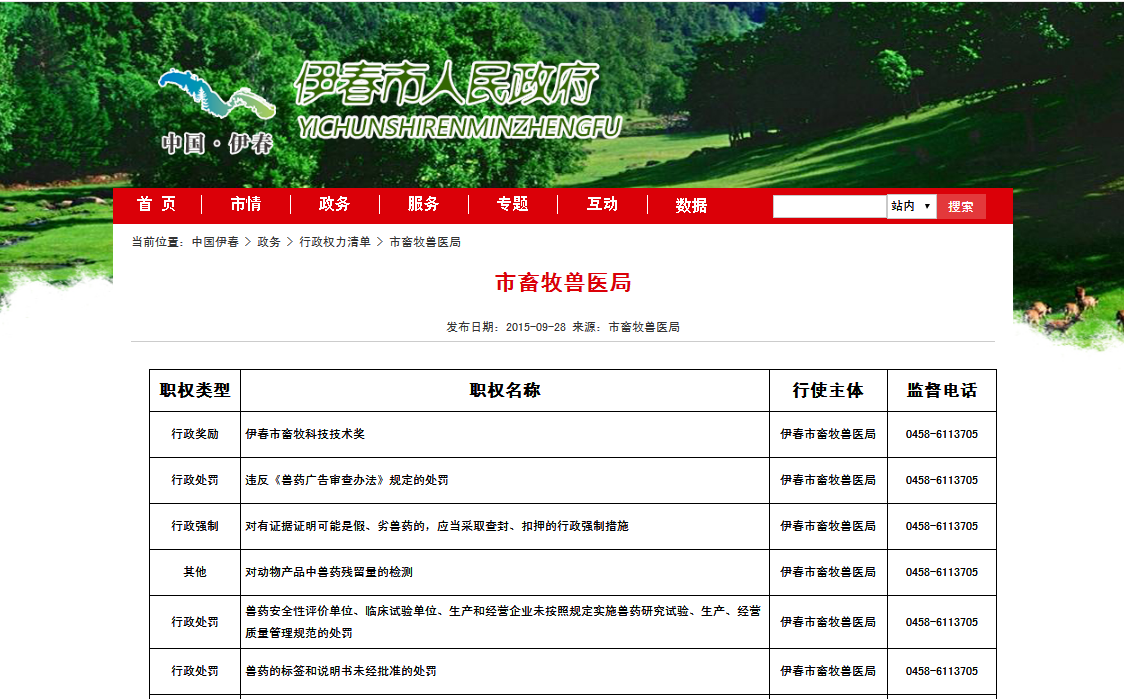Viewport: 1124px width, 699px height.
Task: Click the 监督电话 column header
Action: pos(942,391)
